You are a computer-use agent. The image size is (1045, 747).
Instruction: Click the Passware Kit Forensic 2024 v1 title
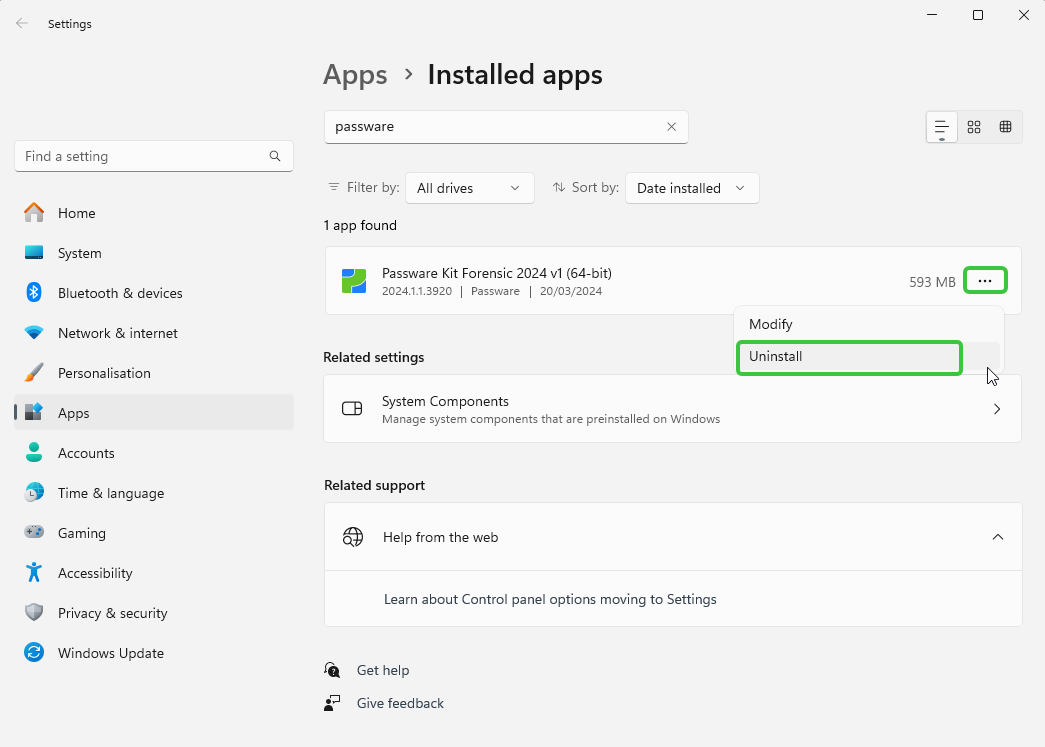point(497,273)
